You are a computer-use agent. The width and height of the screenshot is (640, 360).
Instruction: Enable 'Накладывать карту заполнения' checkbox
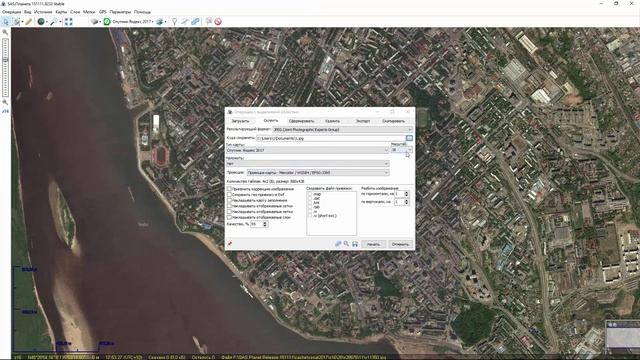[x=229, y=200]
